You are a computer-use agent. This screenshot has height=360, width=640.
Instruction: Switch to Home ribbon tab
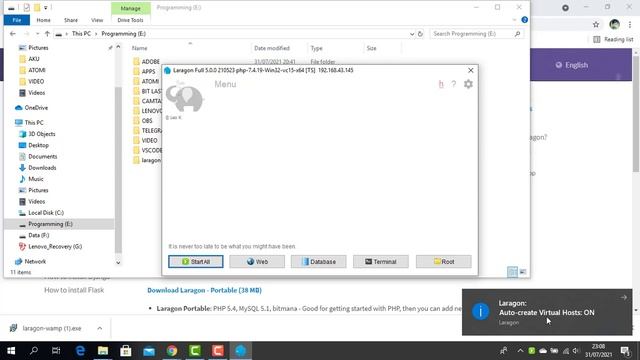(x=43, y=20)
